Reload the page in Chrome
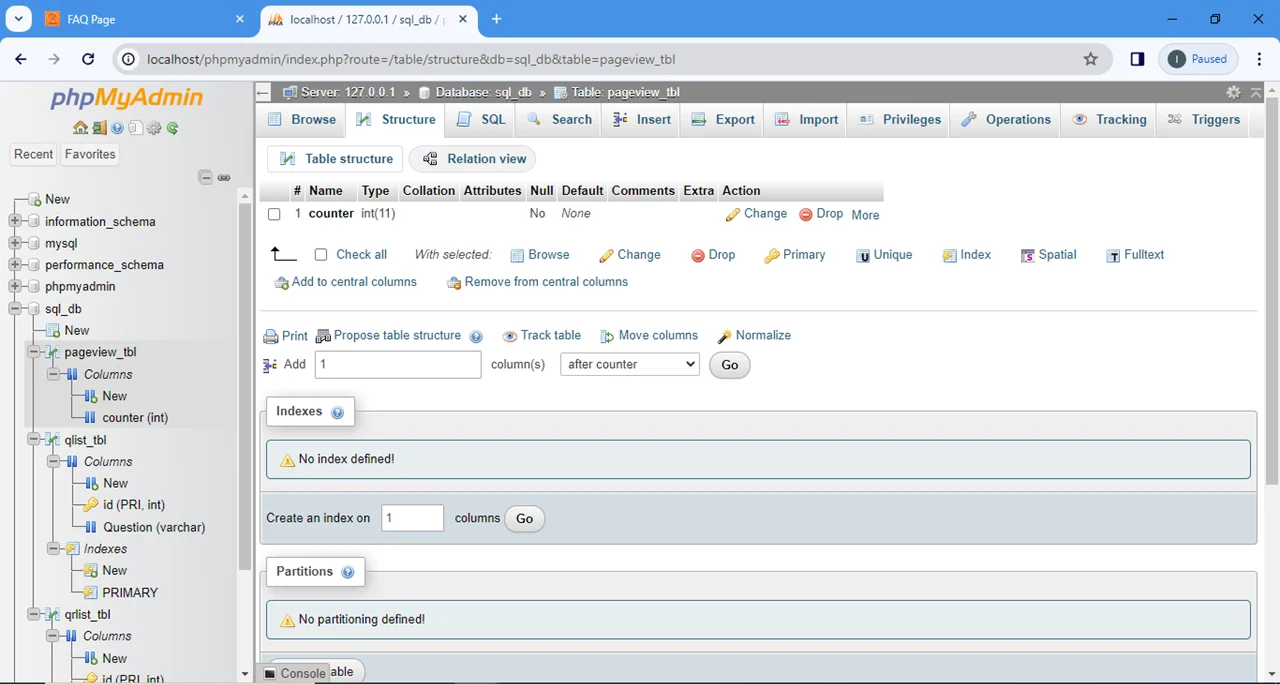 coord(88,59)
